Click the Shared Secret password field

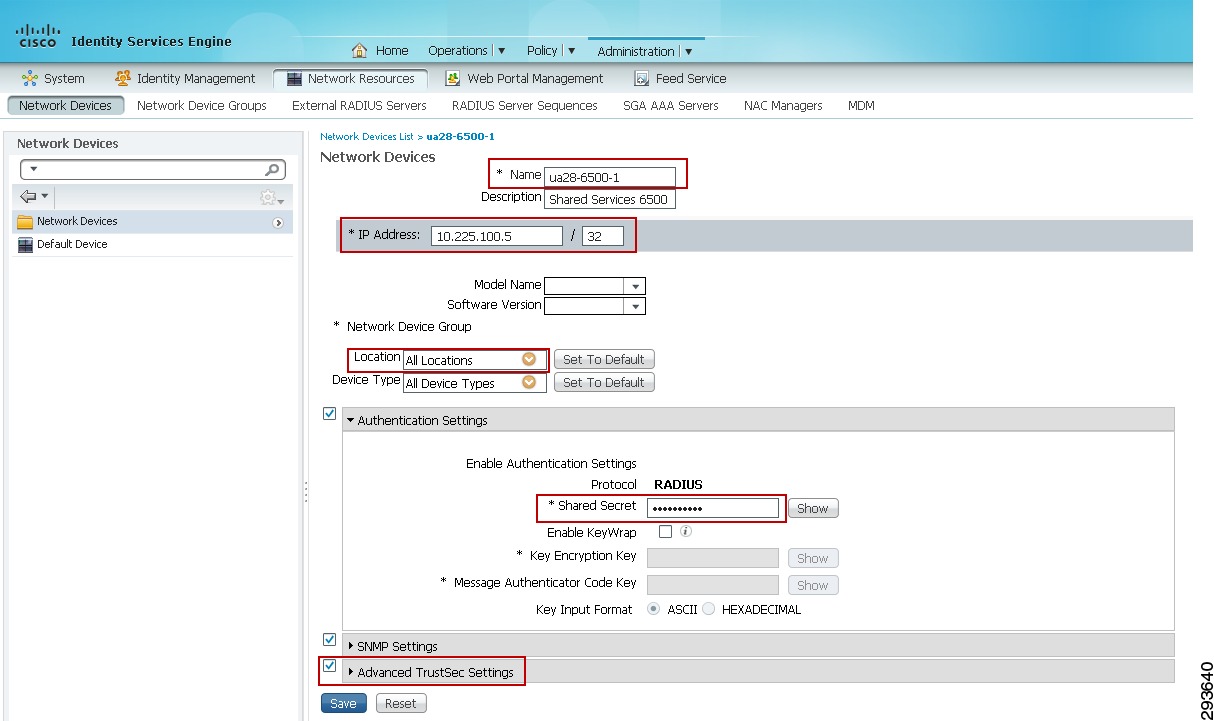pyautogui.click(x=713, y=508)
